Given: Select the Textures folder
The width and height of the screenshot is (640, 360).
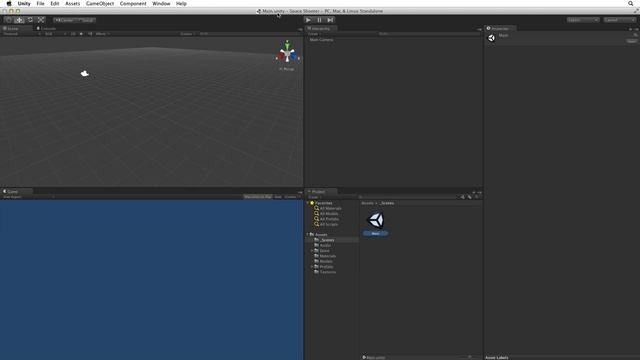Looking at the screenshot, I should pyautogui.click(x=328, y=272).
